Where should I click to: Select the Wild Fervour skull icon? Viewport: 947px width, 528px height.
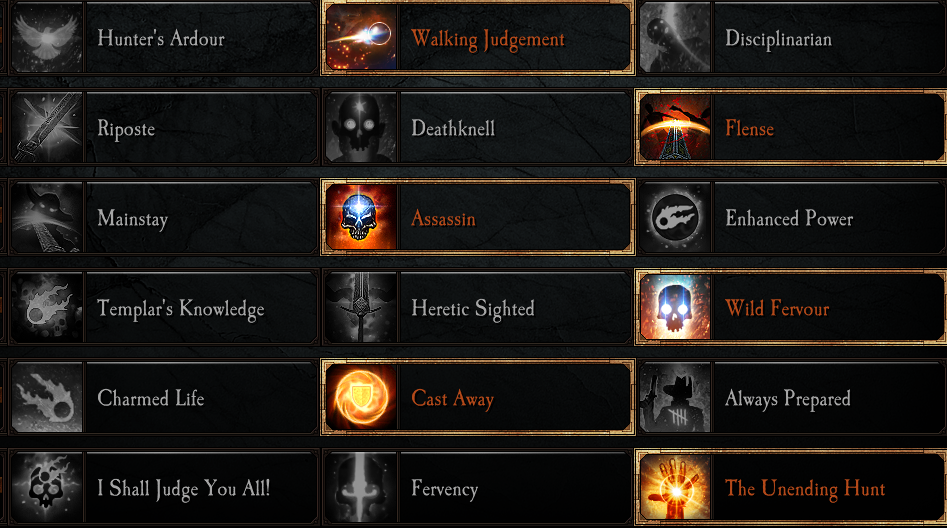point(675,307)
